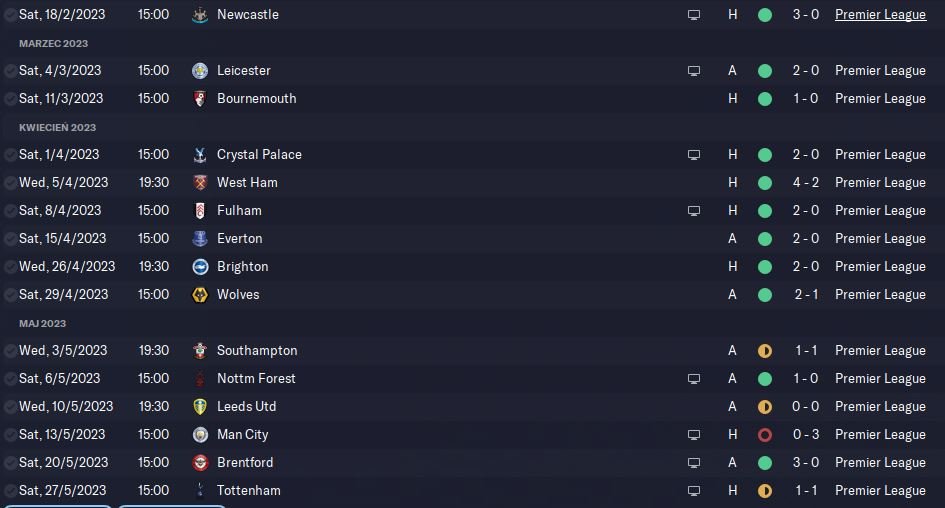Select the Nottm Forest fixture row
Viewport: 945px width, 508px height.
pyautogui.click(x=472, y=378)
